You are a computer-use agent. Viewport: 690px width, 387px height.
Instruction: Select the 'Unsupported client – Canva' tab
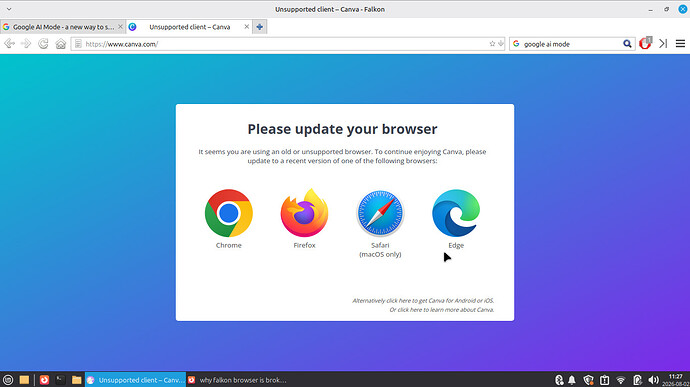tap(189, 27)
